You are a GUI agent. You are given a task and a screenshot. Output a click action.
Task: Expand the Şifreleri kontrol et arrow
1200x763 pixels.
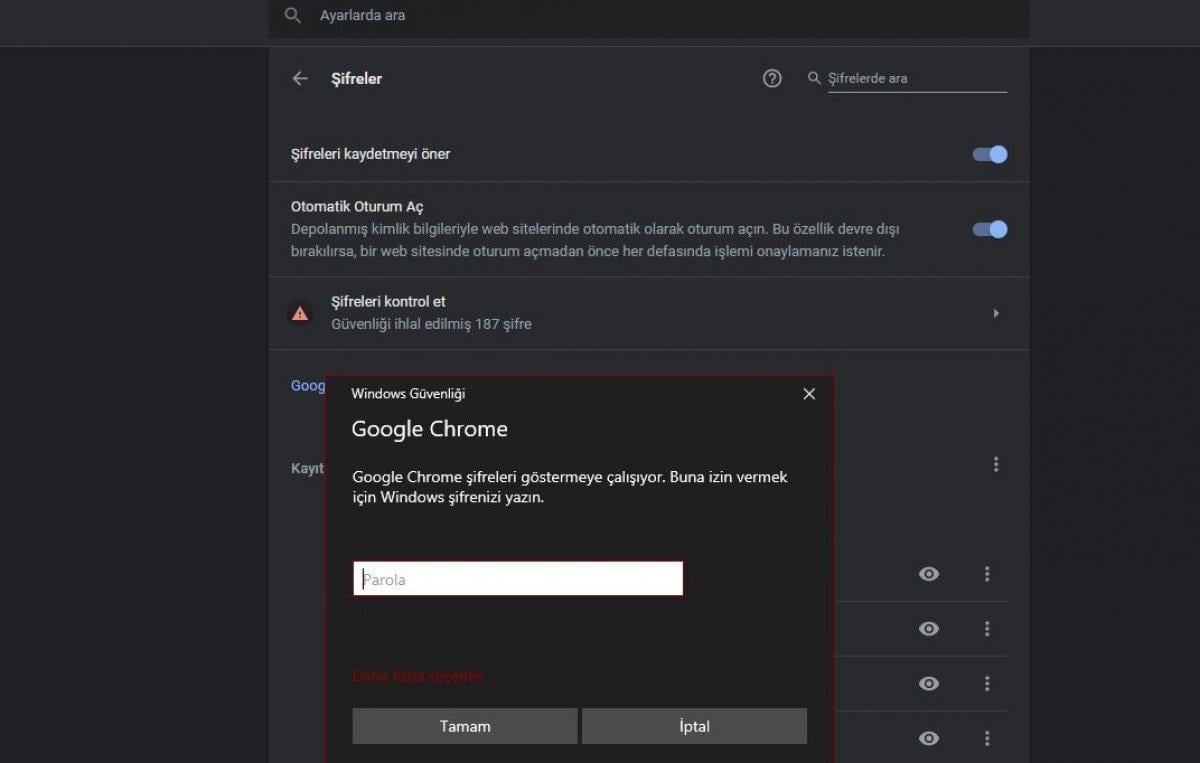coord(996,313)
